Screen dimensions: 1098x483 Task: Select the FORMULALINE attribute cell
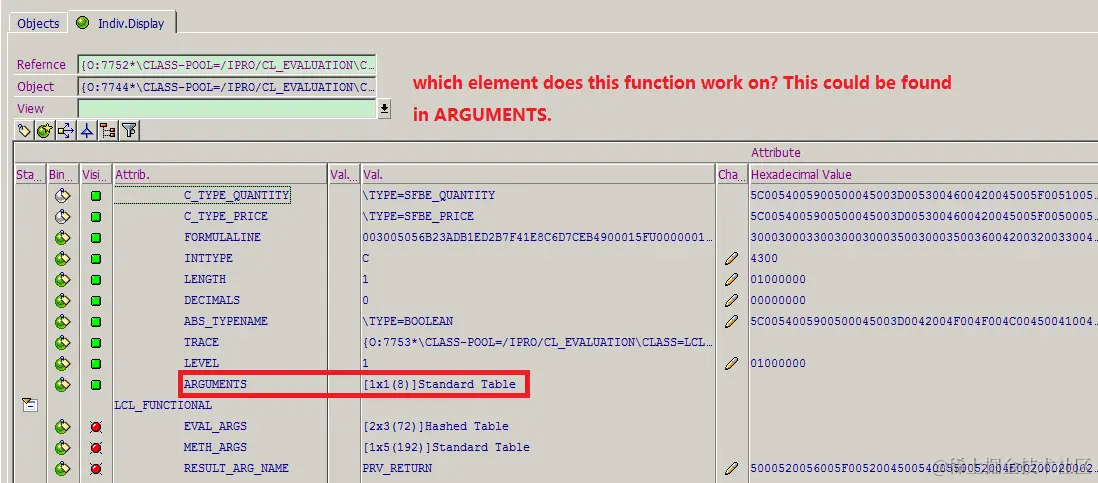(x=221, y=237)
